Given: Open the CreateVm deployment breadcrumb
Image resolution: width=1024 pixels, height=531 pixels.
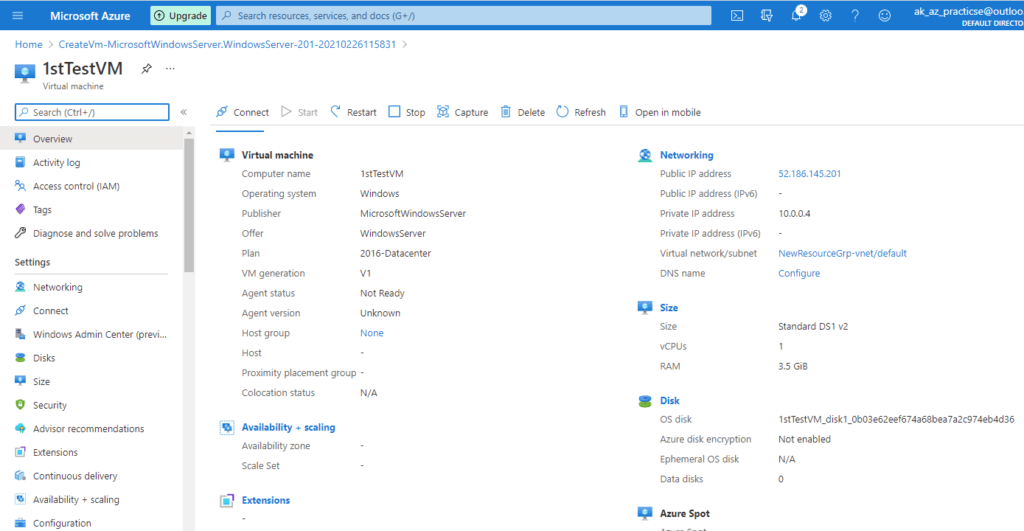Looking at the screenshot, I should tap(227, 44).
